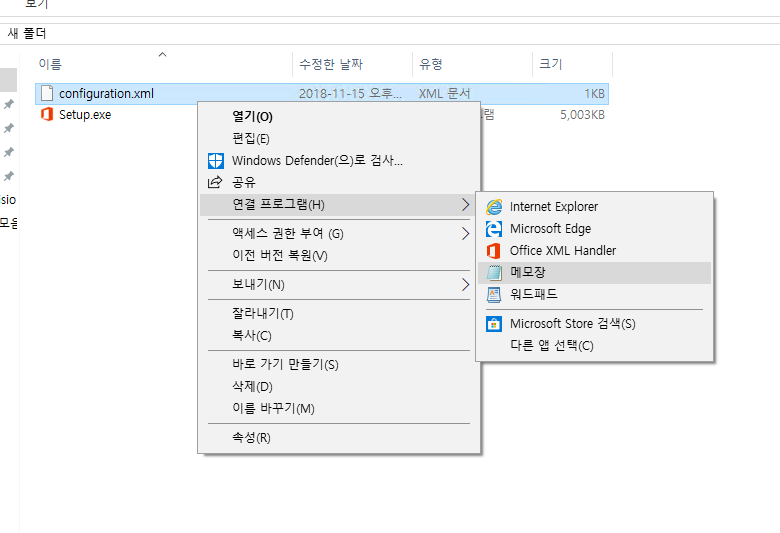Click the 2018-11-15 modified date cell
This screenshot has width=780, height=533.
(350, 94)
